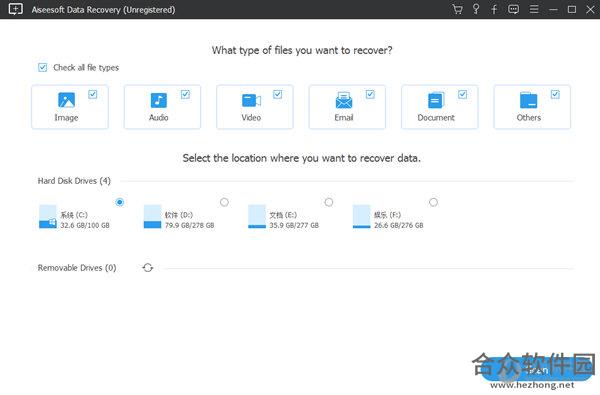Uncheck the Document checkbox
Viewport: 600px width, 395px height.
click(x=463, y=94)
